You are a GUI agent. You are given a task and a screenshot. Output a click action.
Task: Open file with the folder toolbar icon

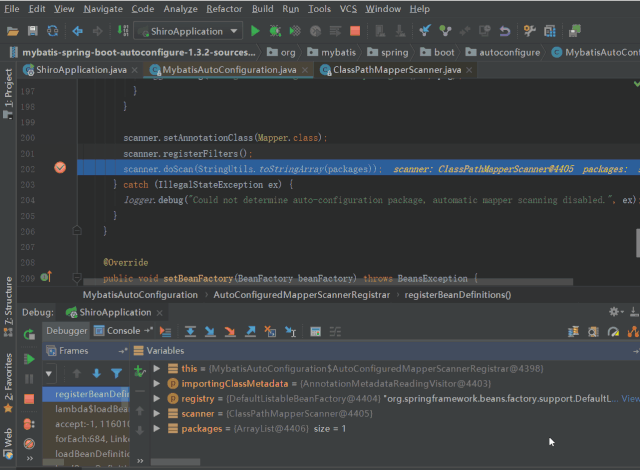pyautogui.click(x=12, y=31)
